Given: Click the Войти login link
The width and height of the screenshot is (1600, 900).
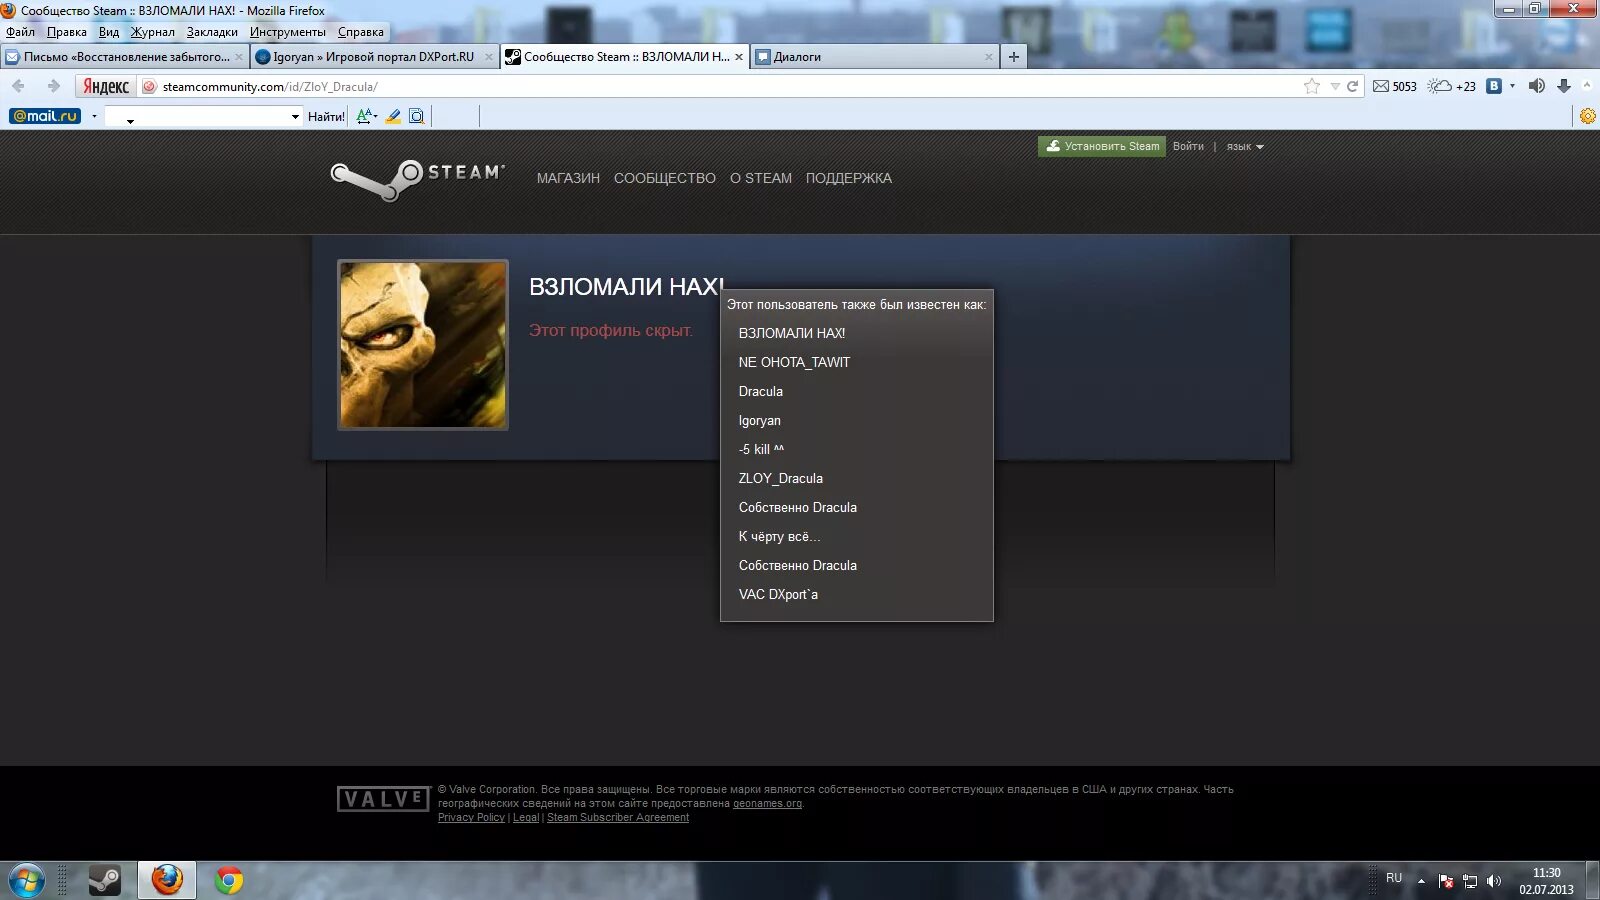Looking at the screenshot, I should point(1188,146).
